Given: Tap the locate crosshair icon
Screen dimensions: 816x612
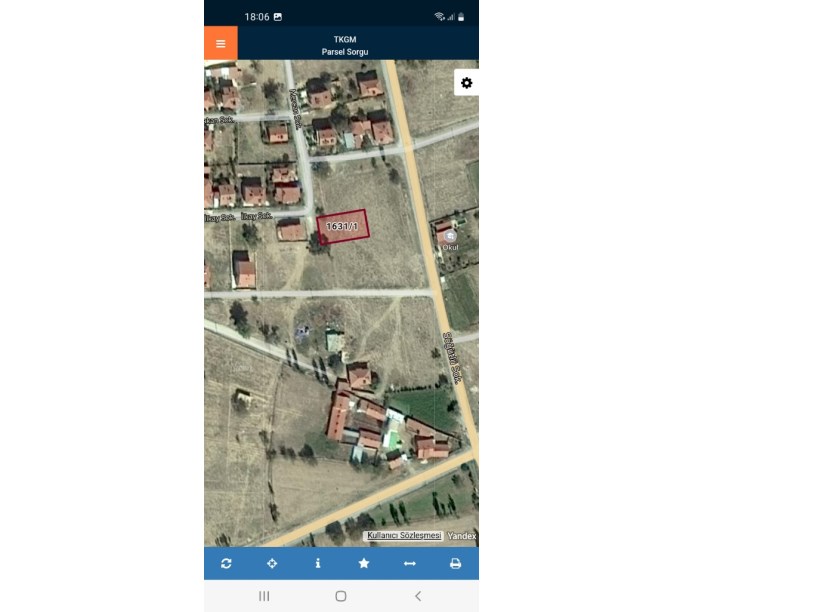Looking at the screenshot, I should [272, 563].
